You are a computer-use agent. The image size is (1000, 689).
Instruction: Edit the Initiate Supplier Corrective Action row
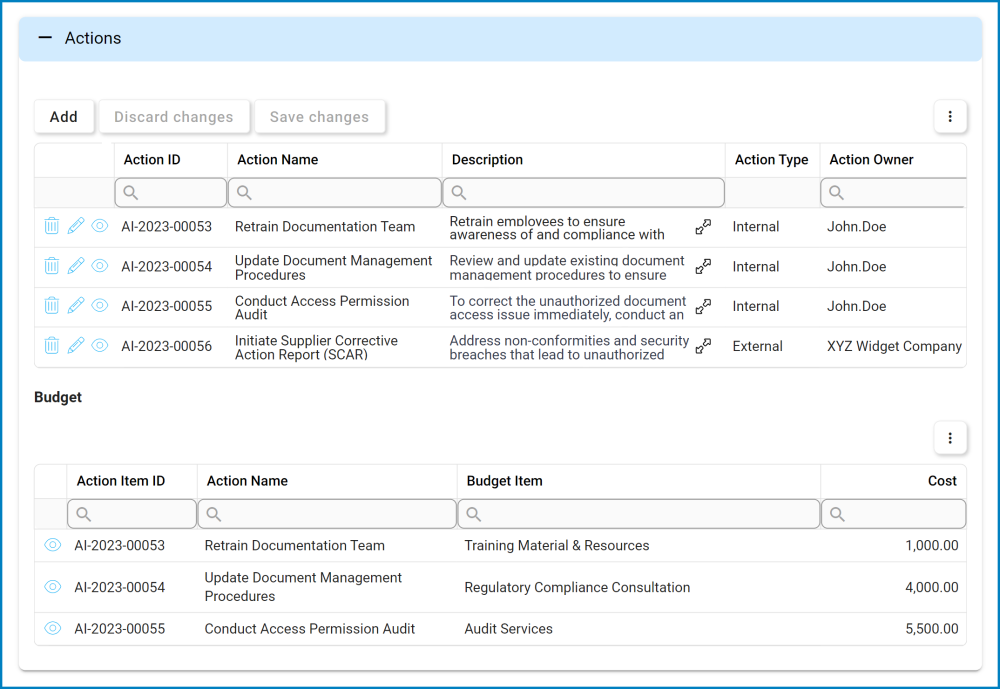76,346
